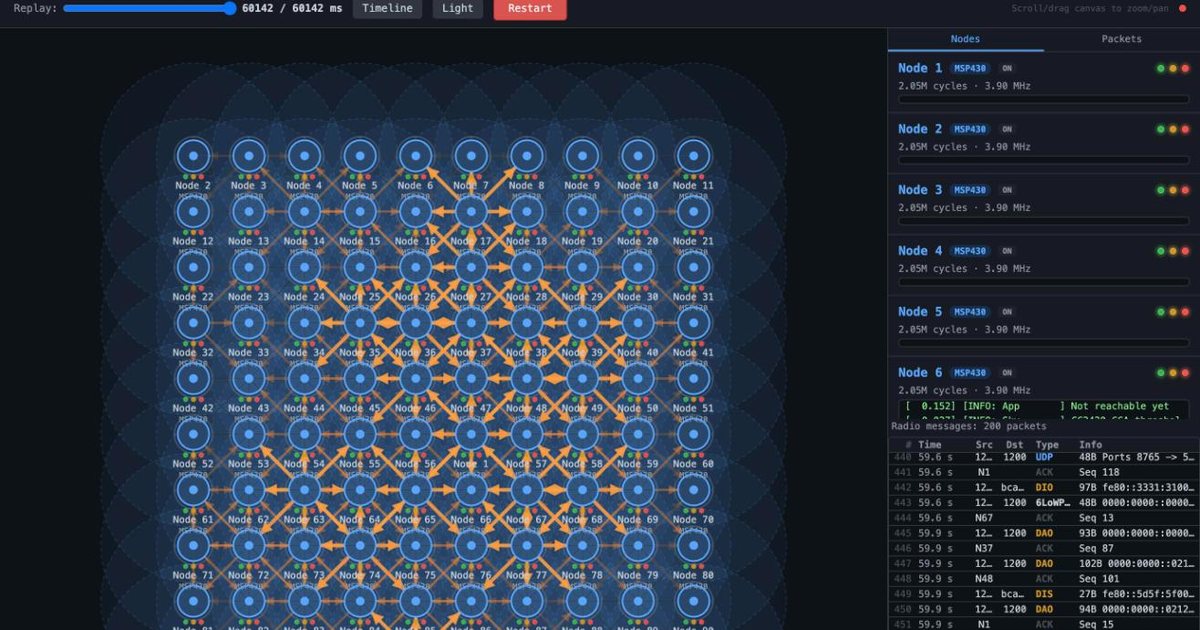Select the Node 31 mote in the grid
The width and height of the screenshot is (1200, 630).
(x=693, y=268)
